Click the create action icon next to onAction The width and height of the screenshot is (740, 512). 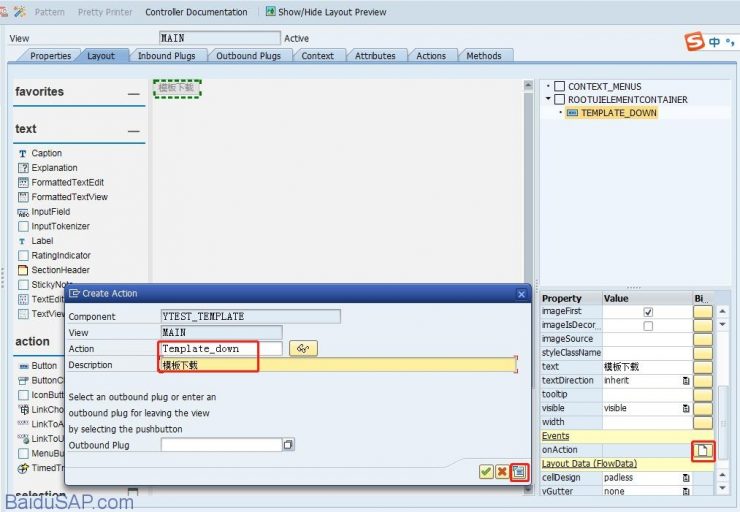pos(703,451)
